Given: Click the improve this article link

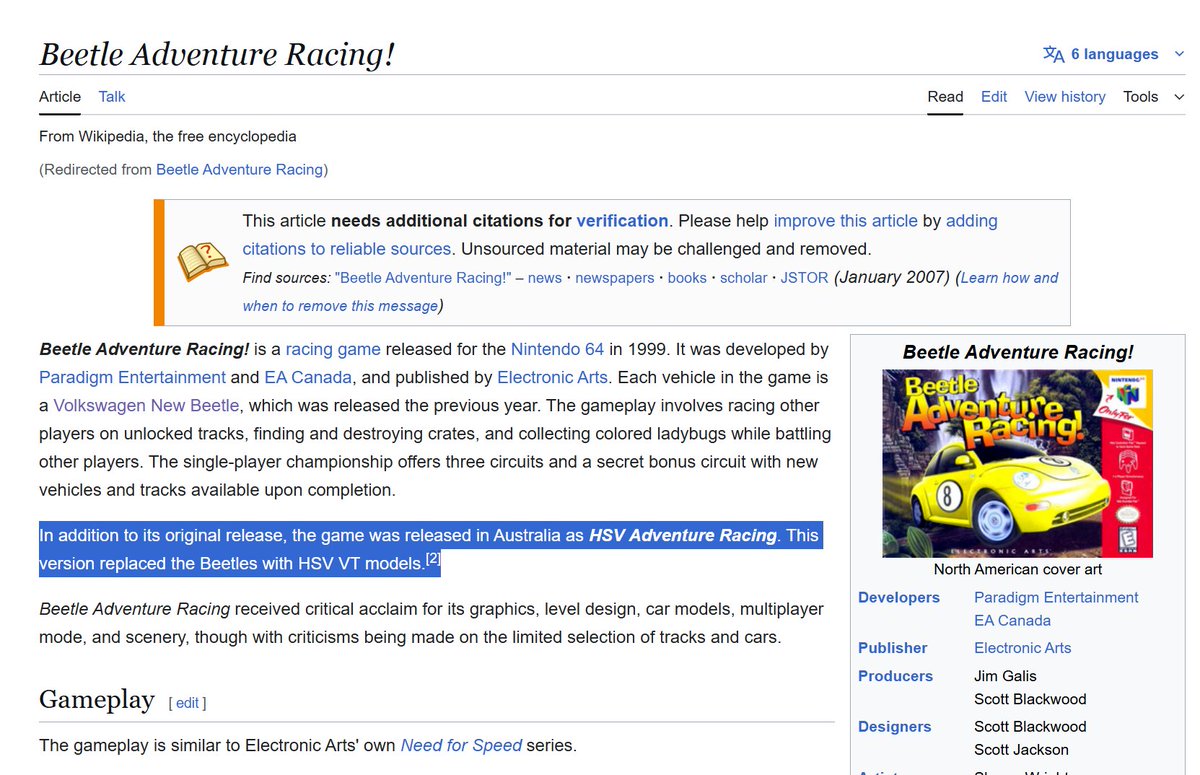Looking at the screenshot, I should (845, 221).
